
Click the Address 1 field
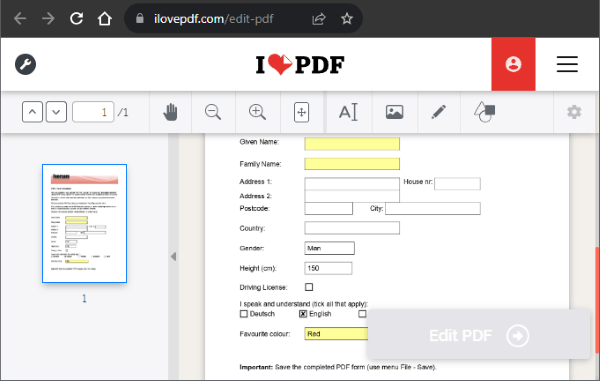point(352,184)
